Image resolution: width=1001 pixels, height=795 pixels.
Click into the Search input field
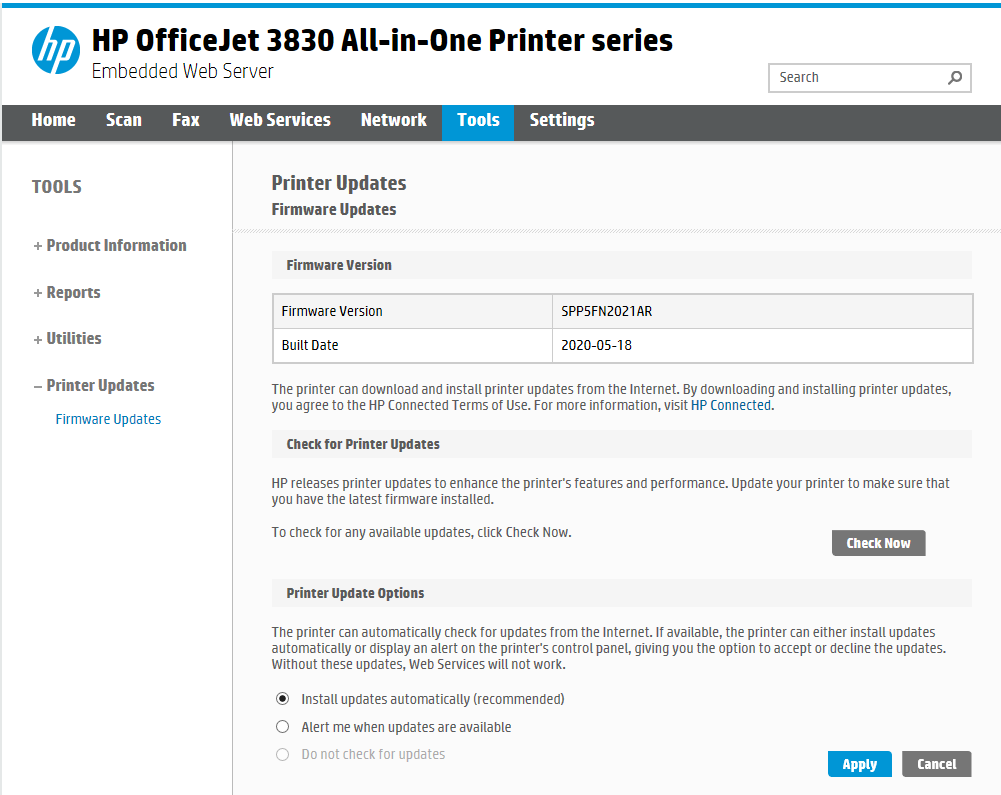point(855,78)
